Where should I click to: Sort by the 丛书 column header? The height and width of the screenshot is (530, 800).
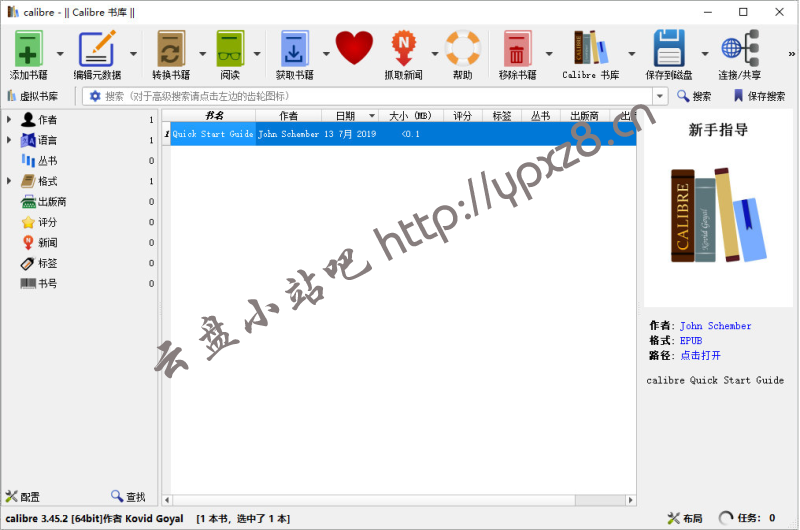(541, 116)
